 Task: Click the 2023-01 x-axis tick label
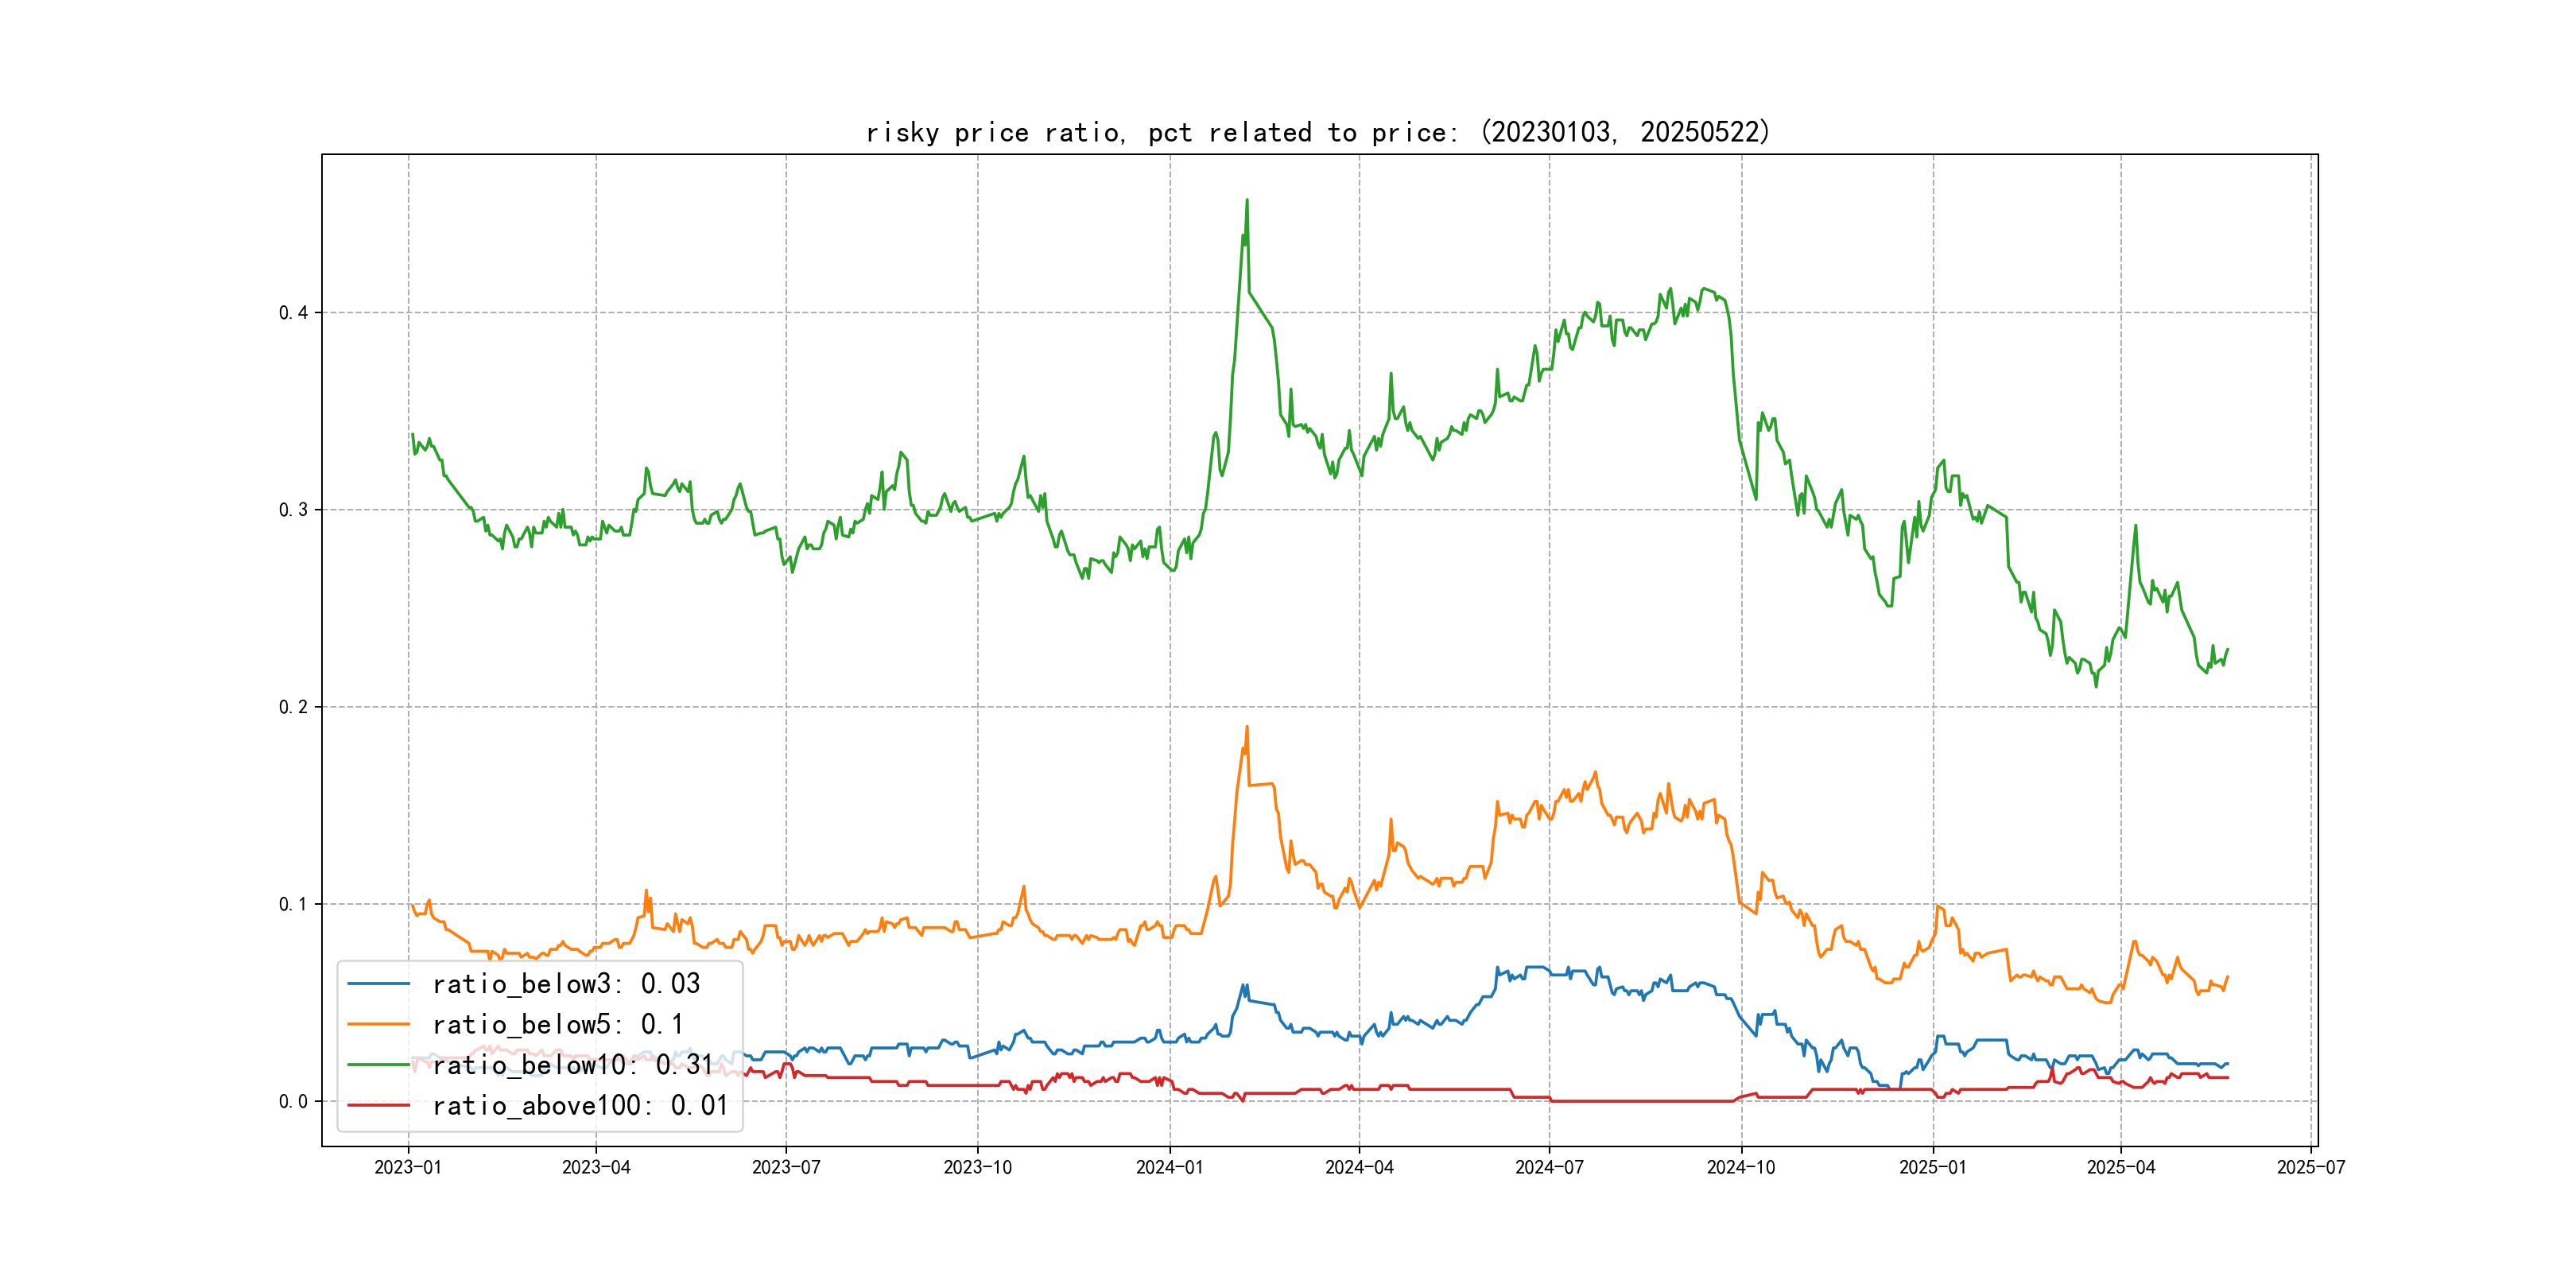tap(408, 1168)
